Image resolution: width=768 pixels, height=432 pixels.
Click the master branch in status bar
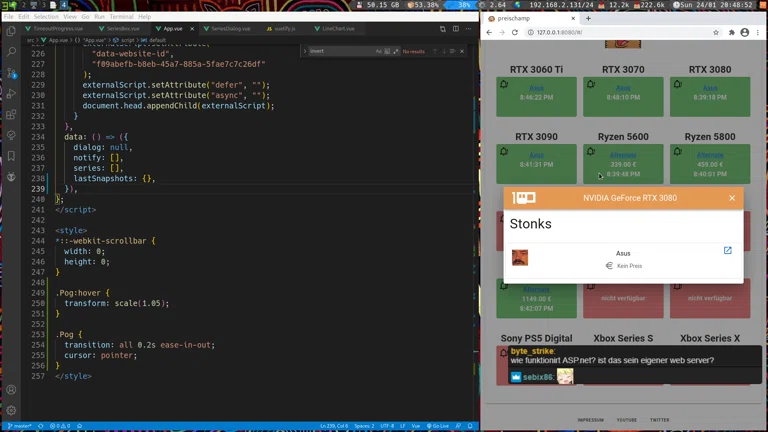click(21, 426)
